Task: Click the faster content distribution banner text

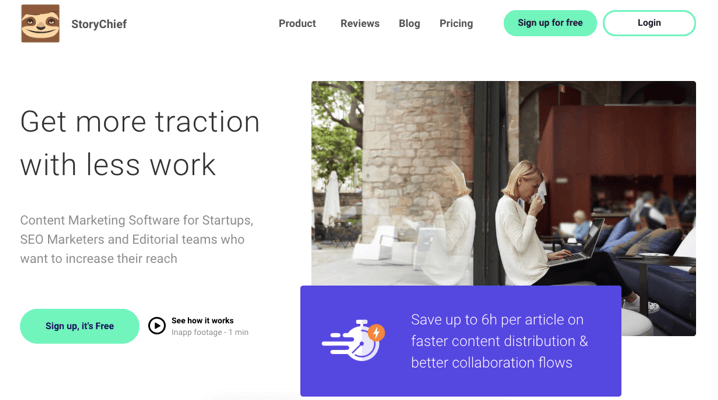Action: tap(499, 341)
